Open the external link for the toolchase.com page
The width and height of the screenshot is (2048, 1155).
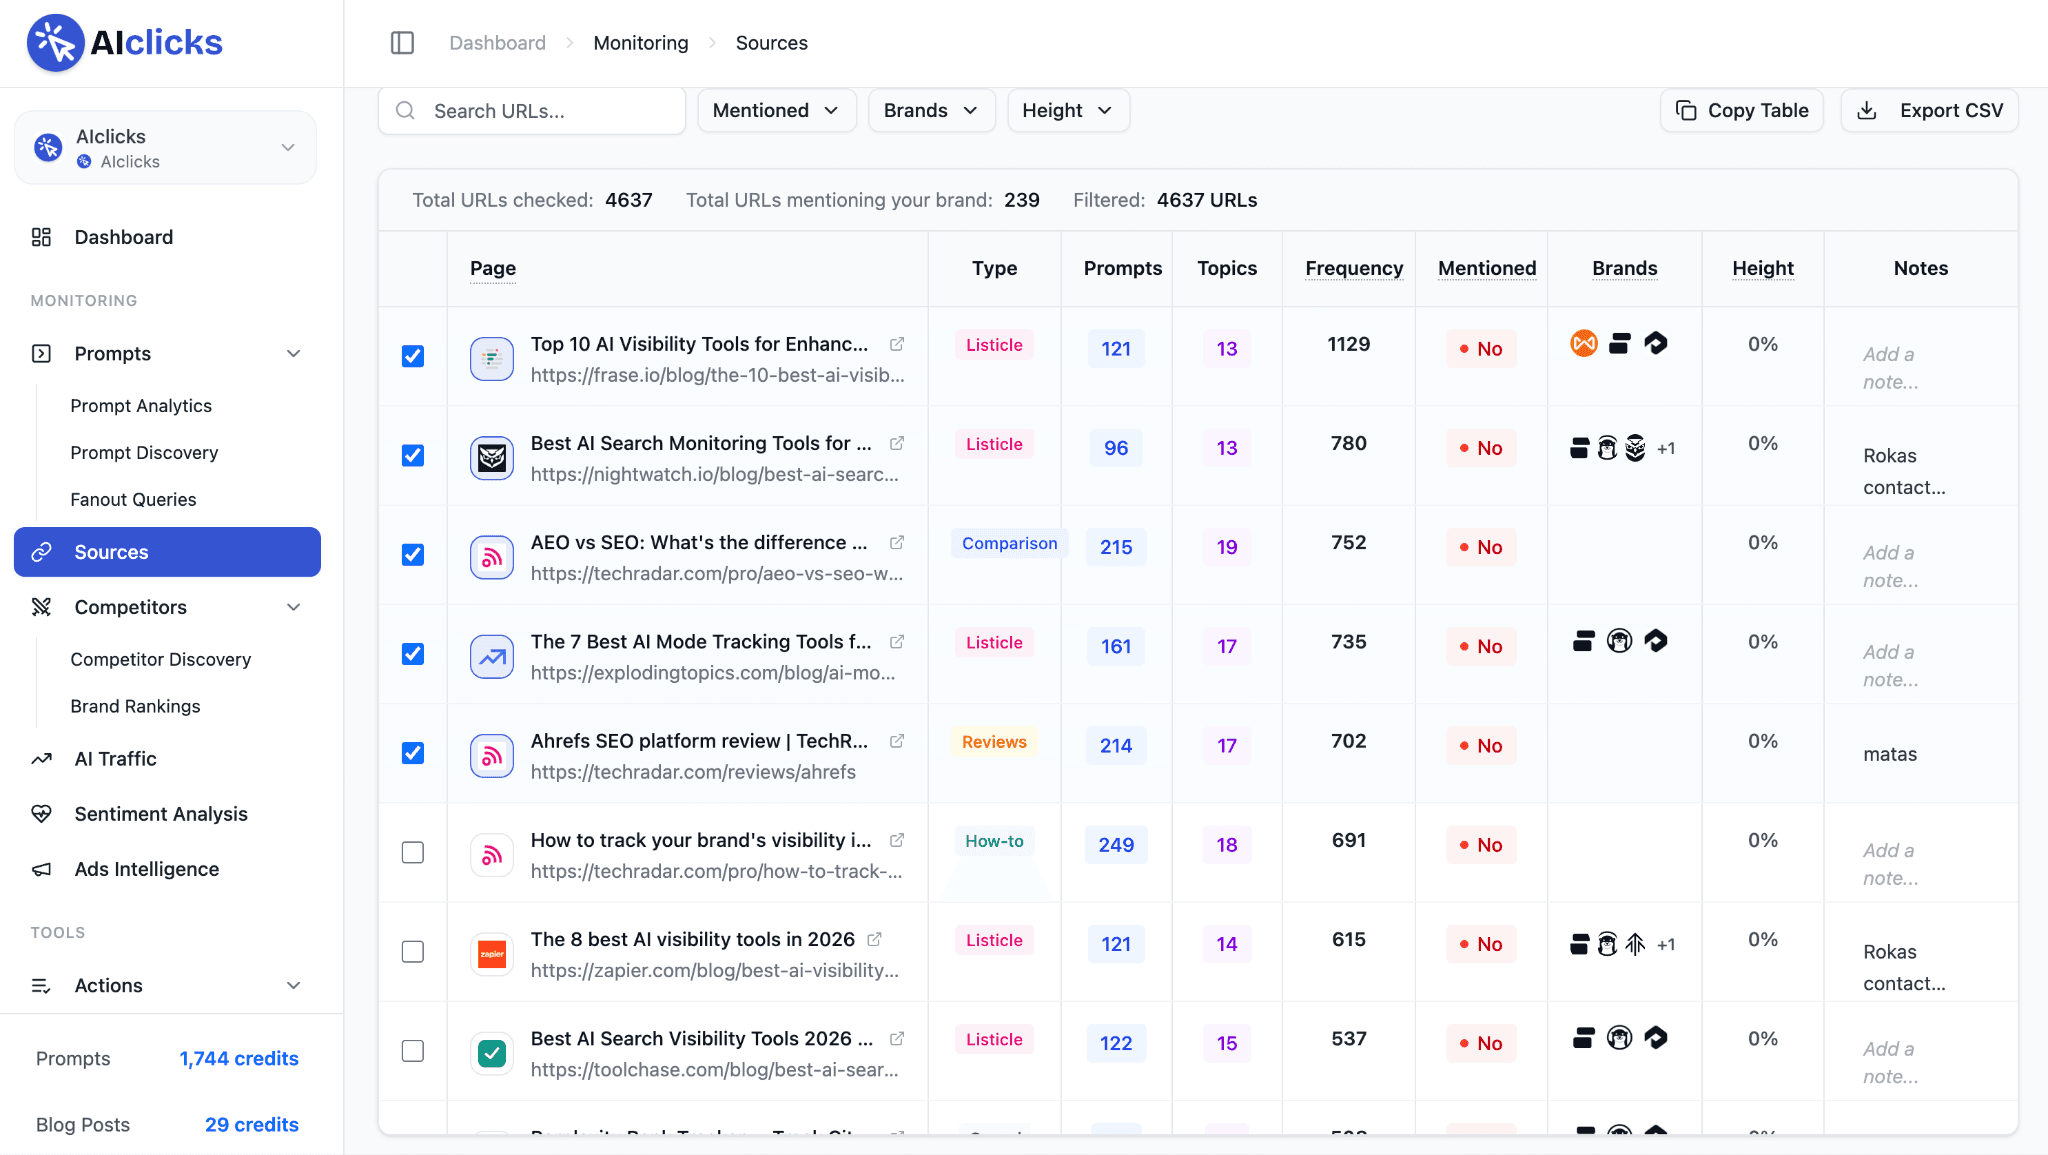click(x=897, y=1039)
